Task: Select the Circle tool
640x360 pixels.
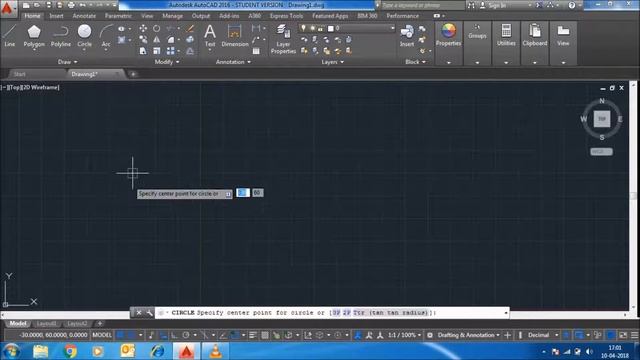Action: pos(84,36)
